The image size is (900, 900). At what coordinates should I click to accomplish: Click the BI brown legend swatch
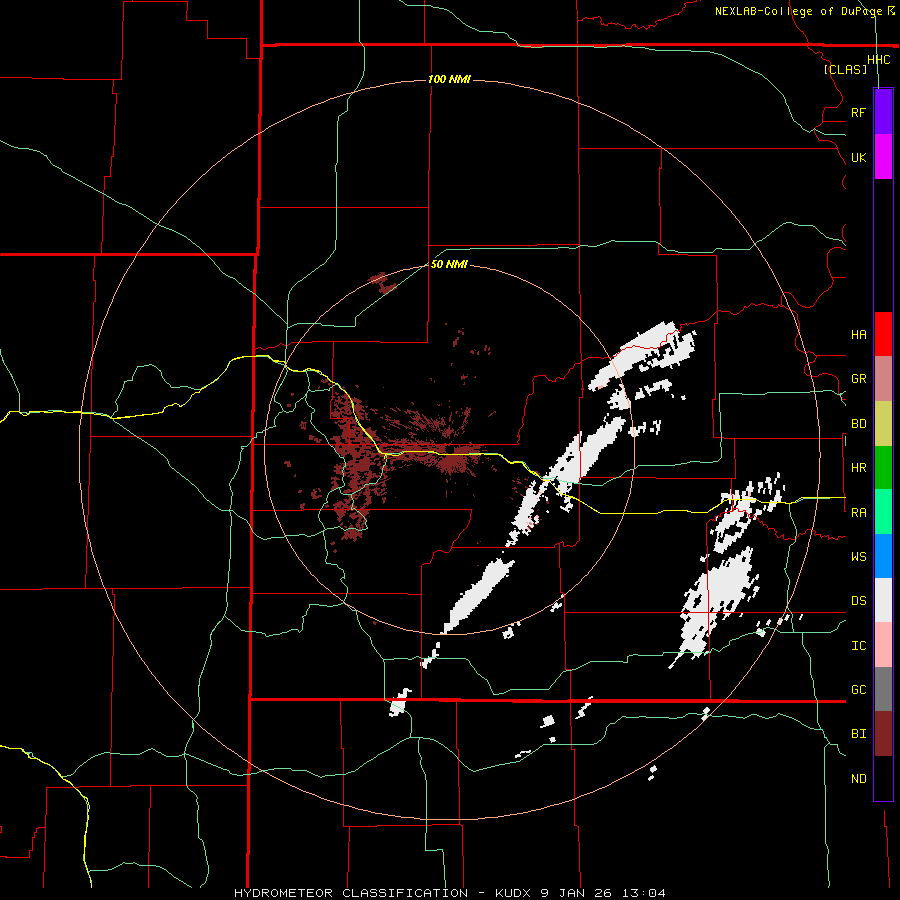(x=883, y=734)
